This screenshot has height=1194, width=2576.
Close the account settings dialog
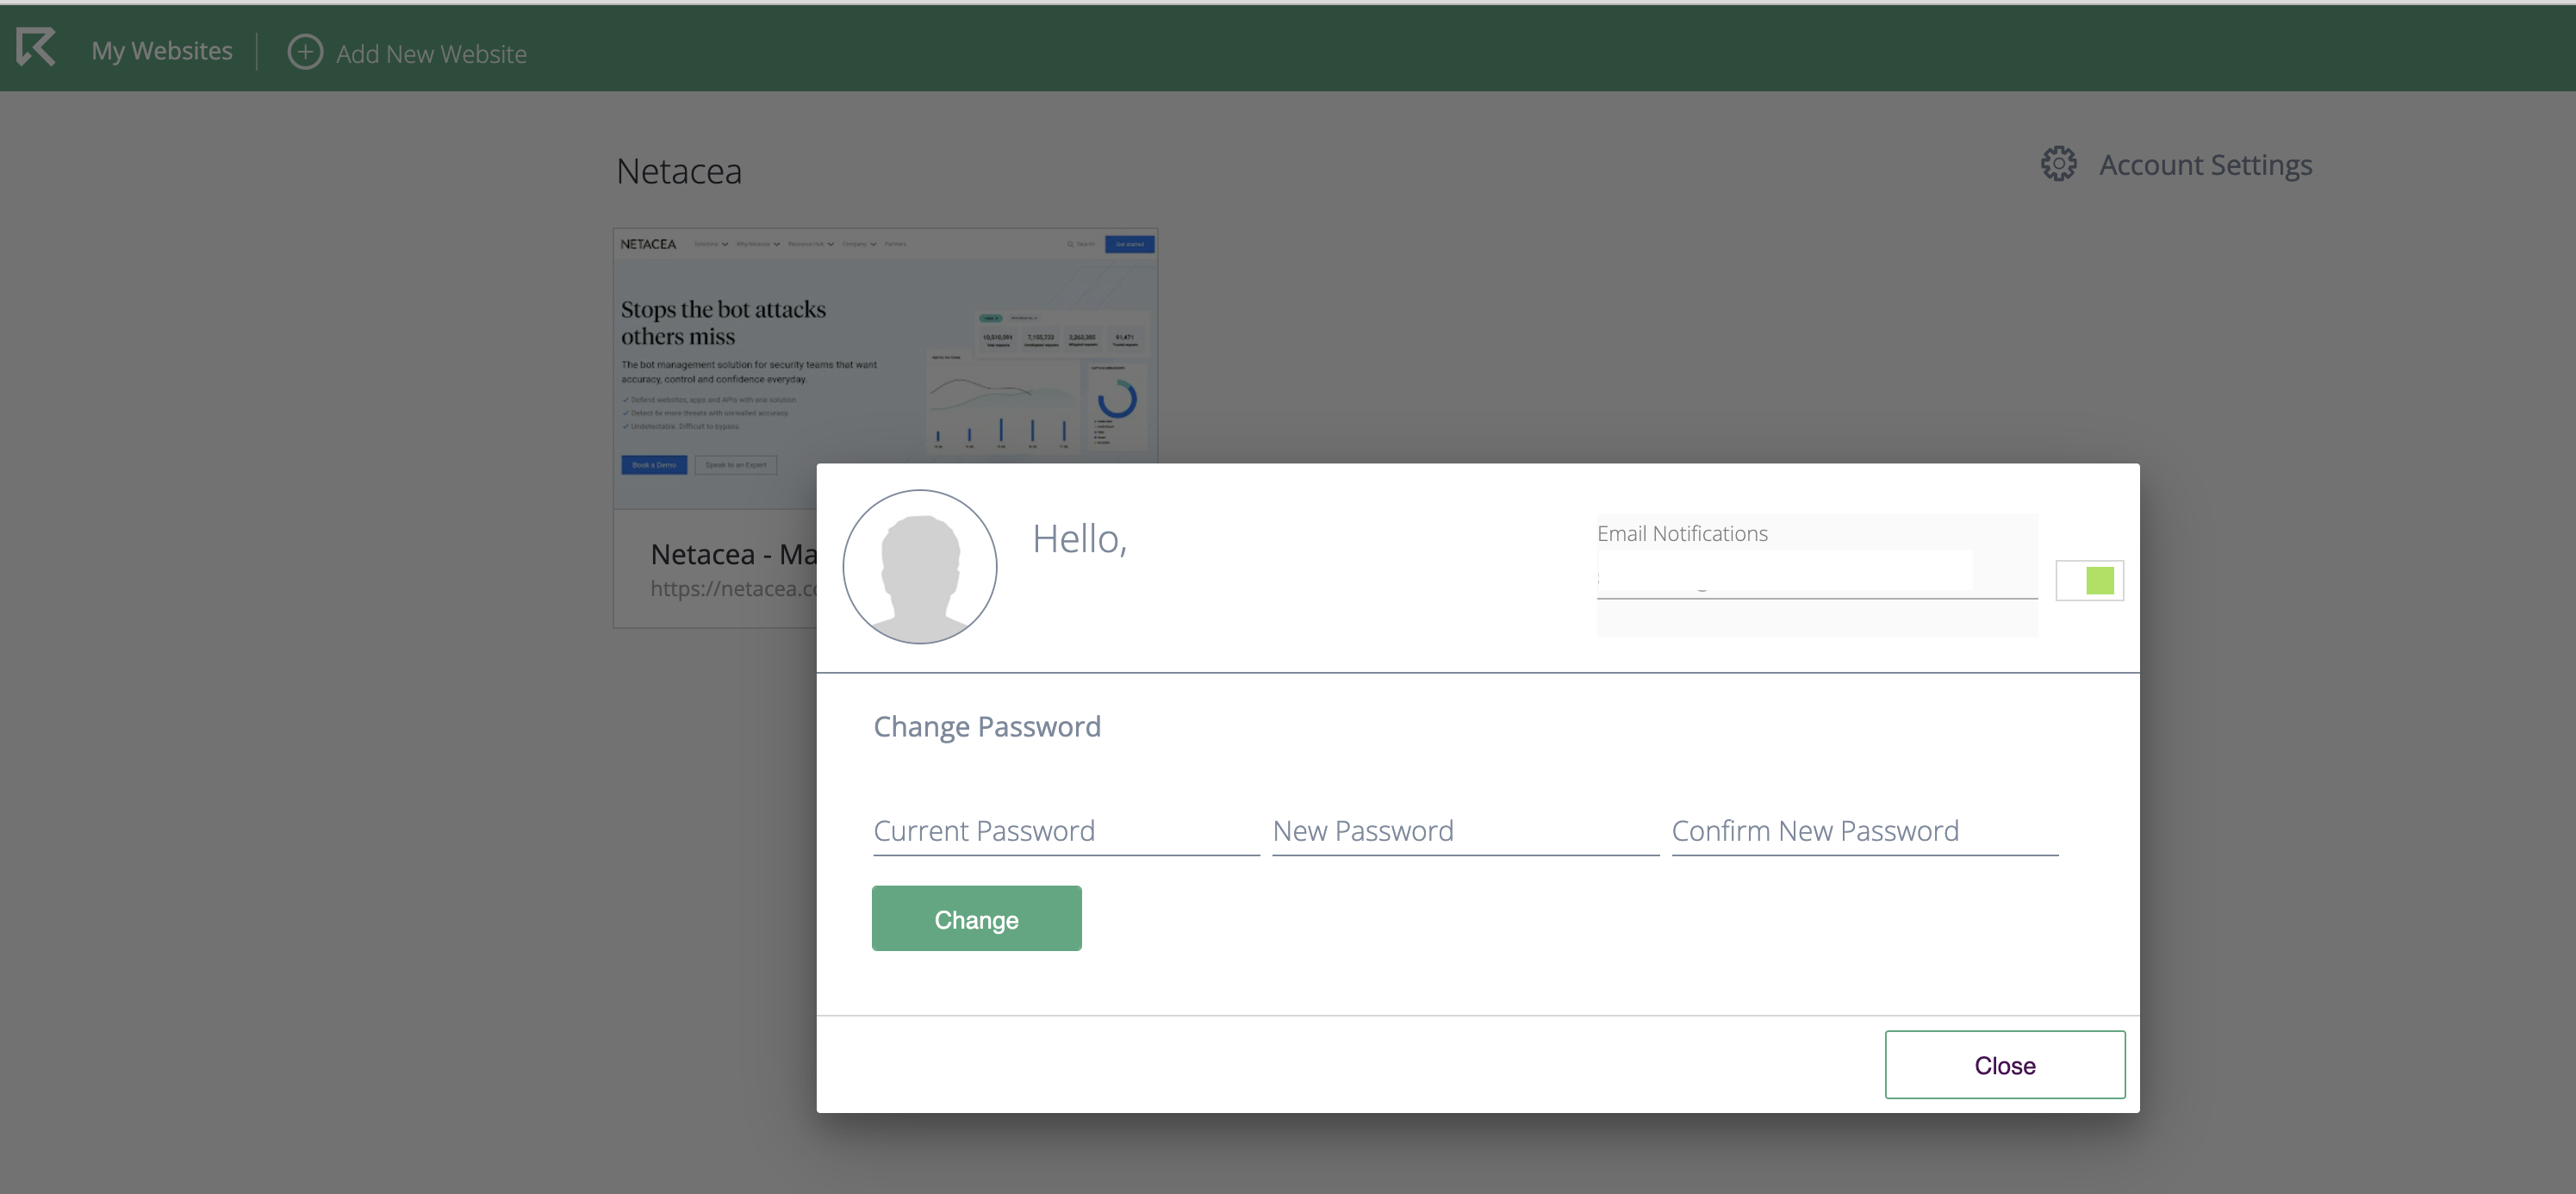click(x=2004, y=1065)
